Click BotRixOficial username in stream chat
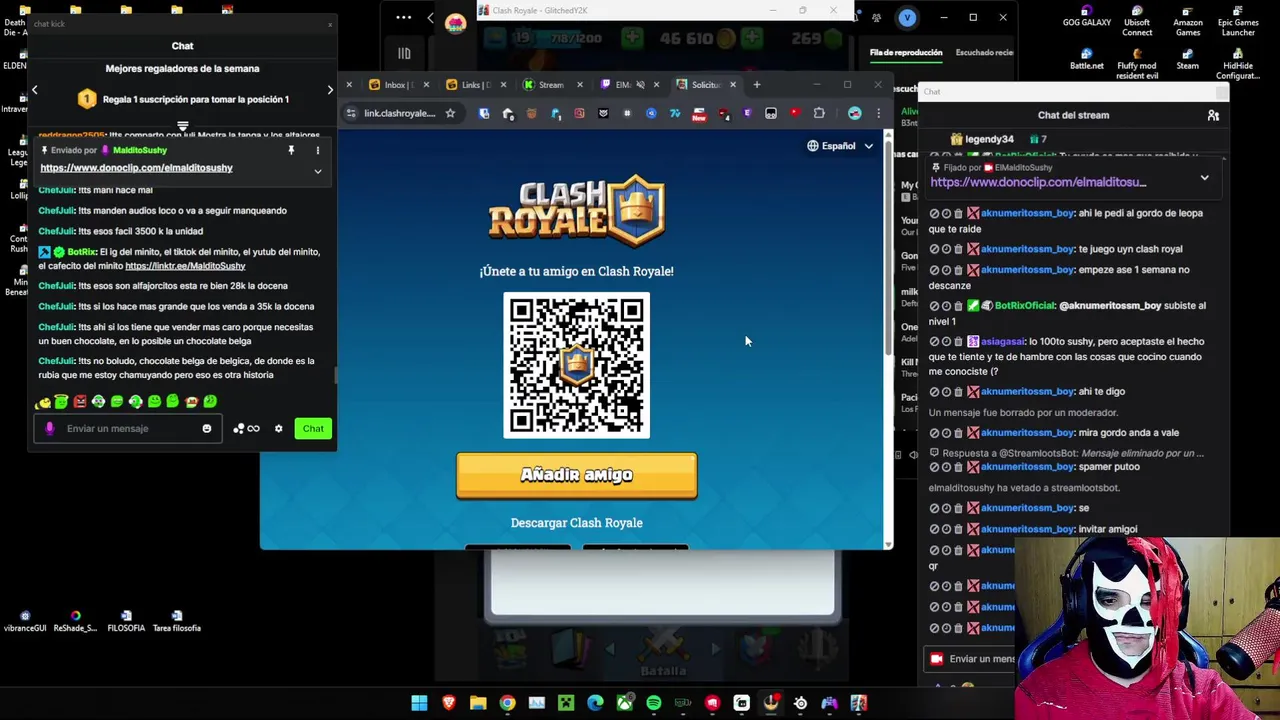 (x=1025, y=306)
